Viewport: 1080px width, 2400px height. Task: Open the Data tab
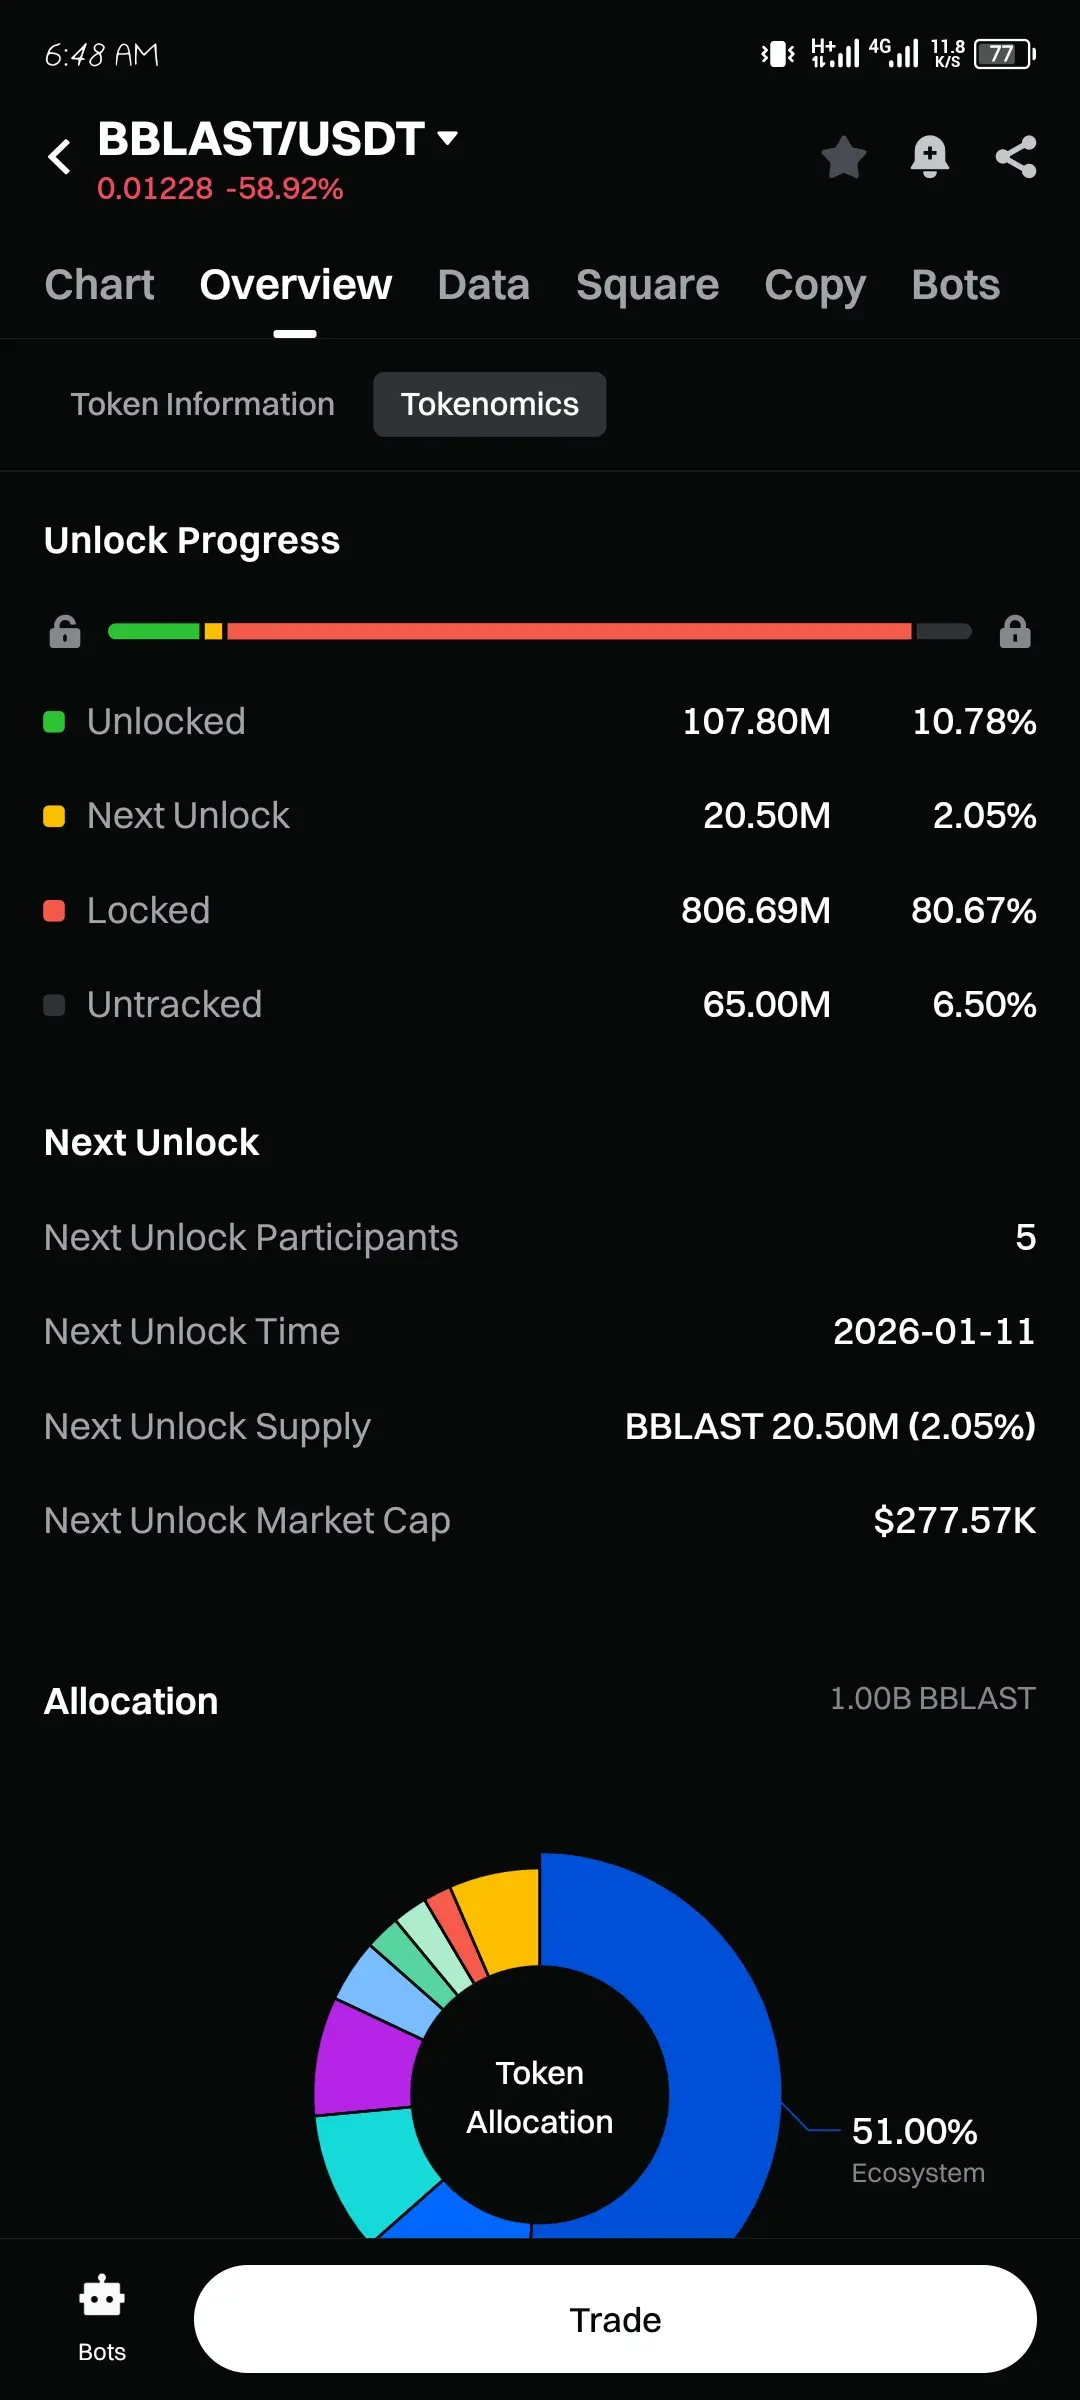click(483, 285)
